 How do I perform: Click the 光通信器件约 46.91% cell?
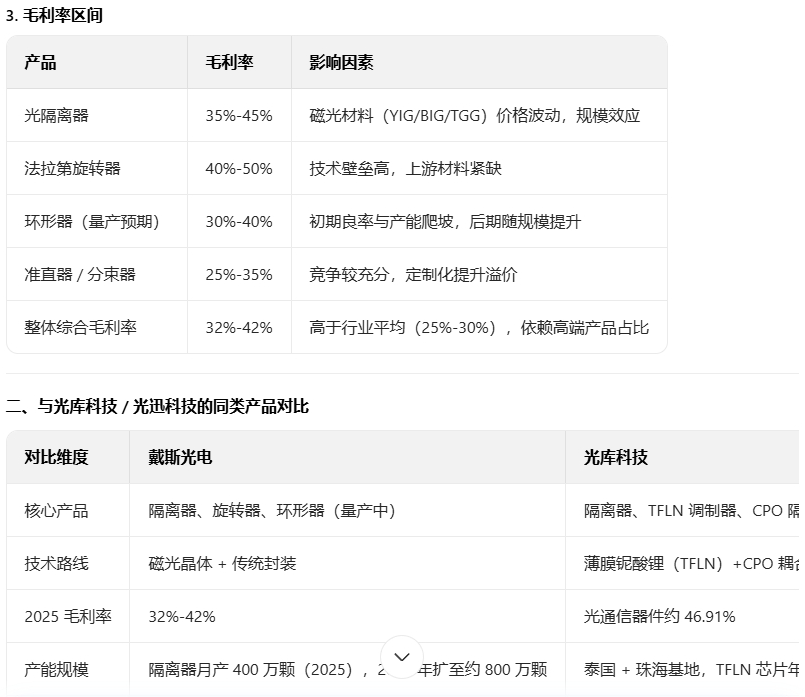coord(660,617)
